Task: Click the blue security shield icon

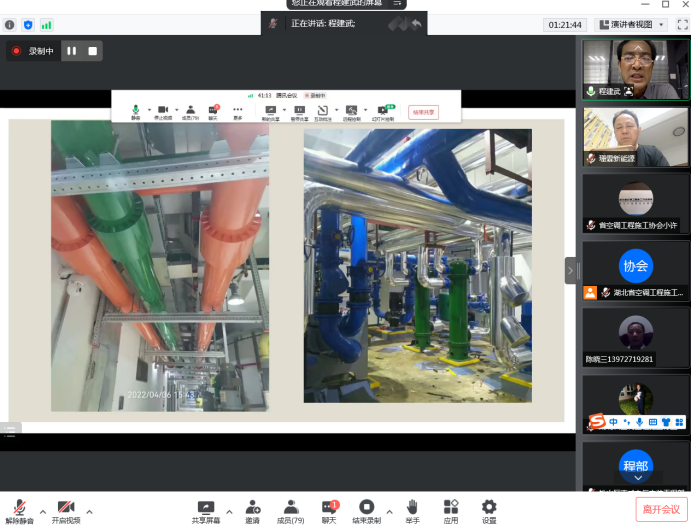Action: pos(28,25)
